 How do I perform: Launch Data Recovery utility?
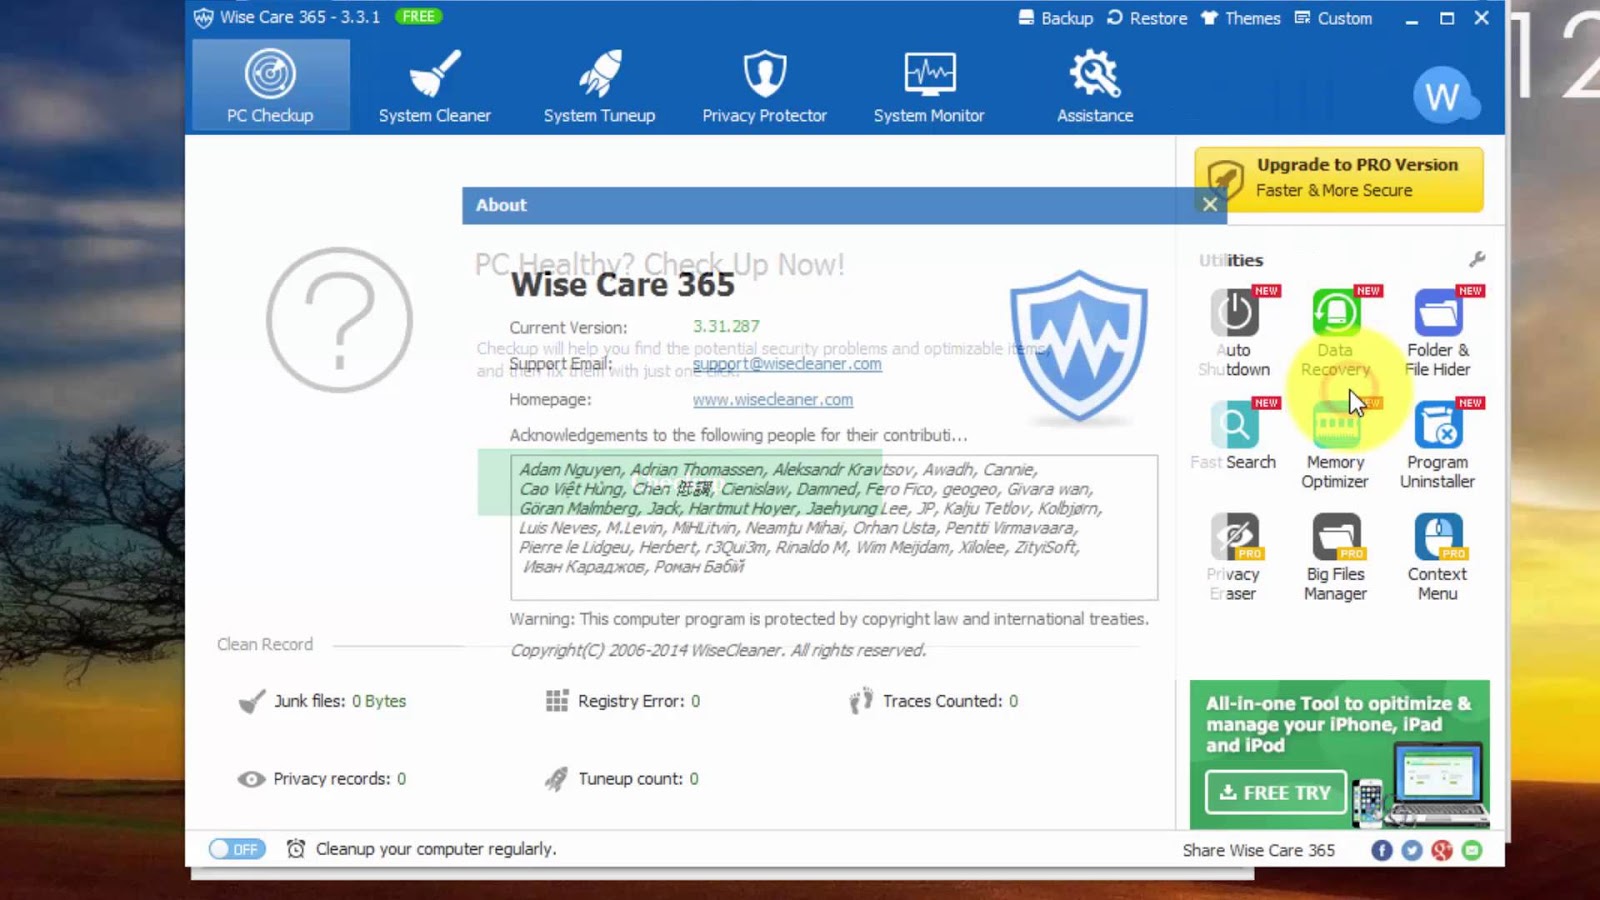(x=1335, y=332)
